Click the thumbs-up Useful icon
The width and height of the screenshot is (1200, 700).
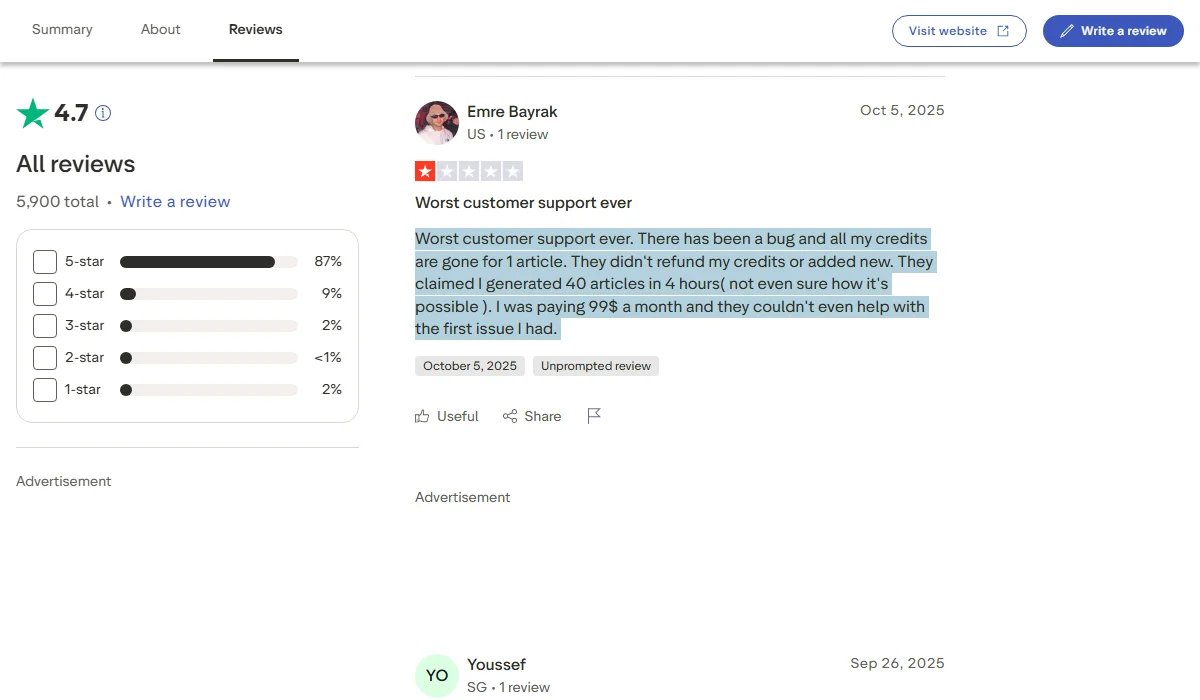pyautogui.click(x=422, y=415)
